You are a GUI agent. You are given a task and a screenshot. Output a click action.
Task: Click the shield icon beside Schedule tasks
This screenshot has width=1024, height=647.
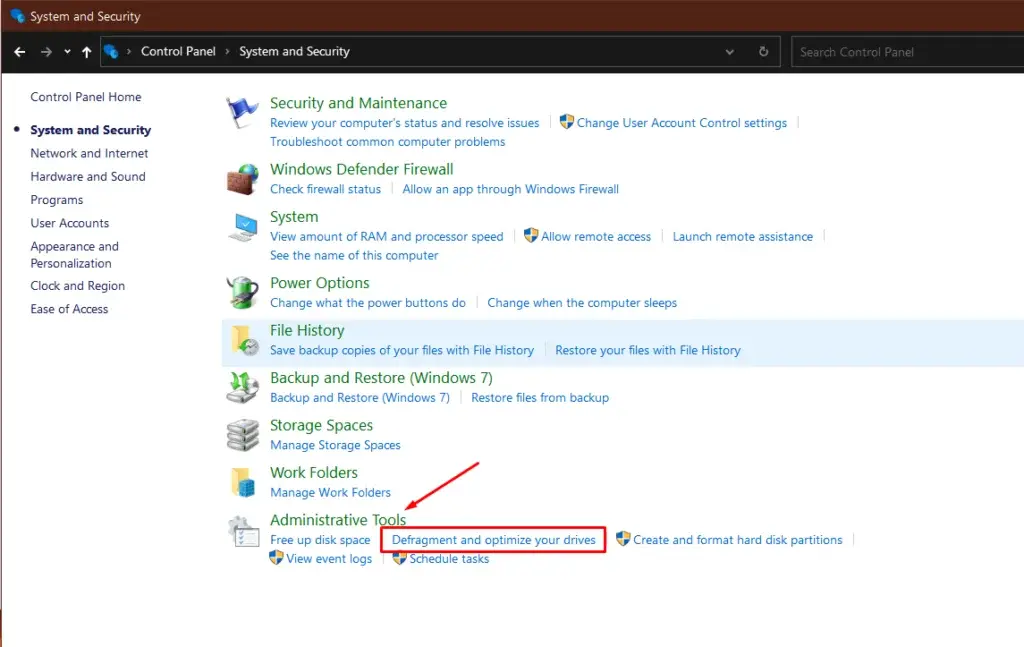click(399, 558)
